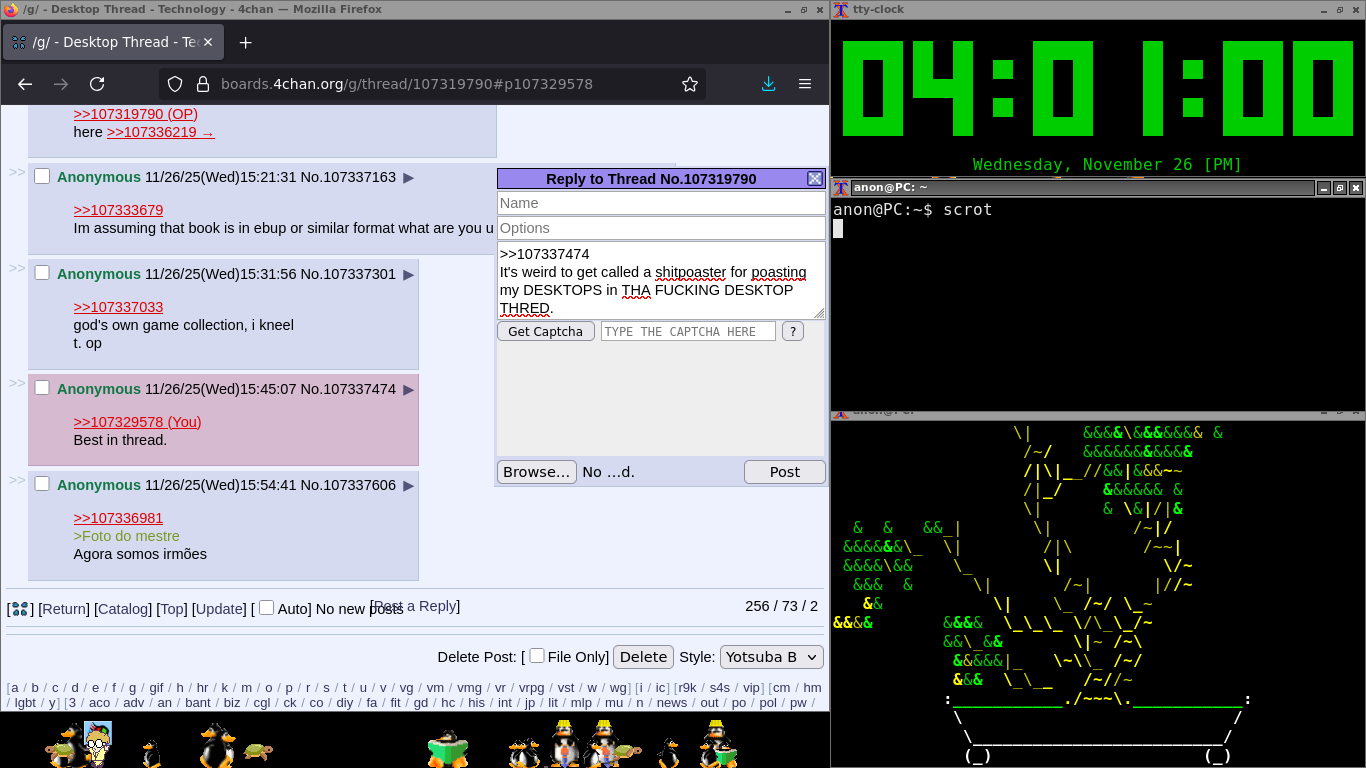
Task: Open the /r9k/ board link
Action: [687, 688]
